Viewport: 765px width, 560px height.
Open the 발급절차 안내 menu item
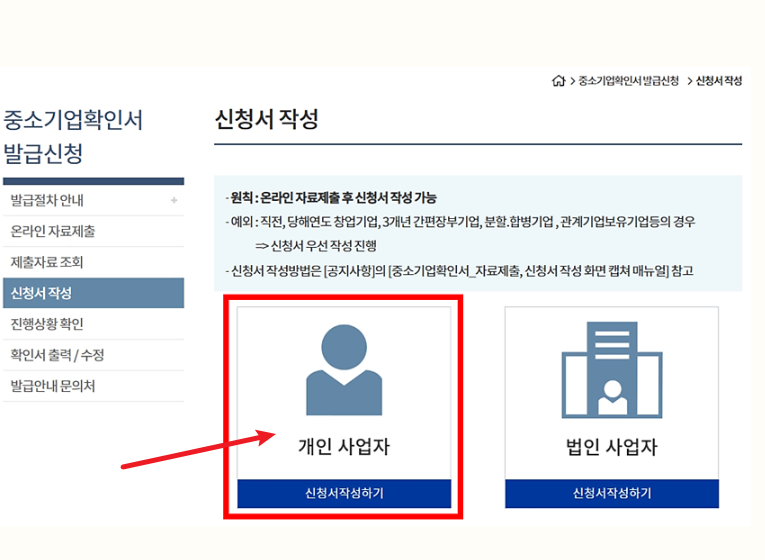(93, 200)
